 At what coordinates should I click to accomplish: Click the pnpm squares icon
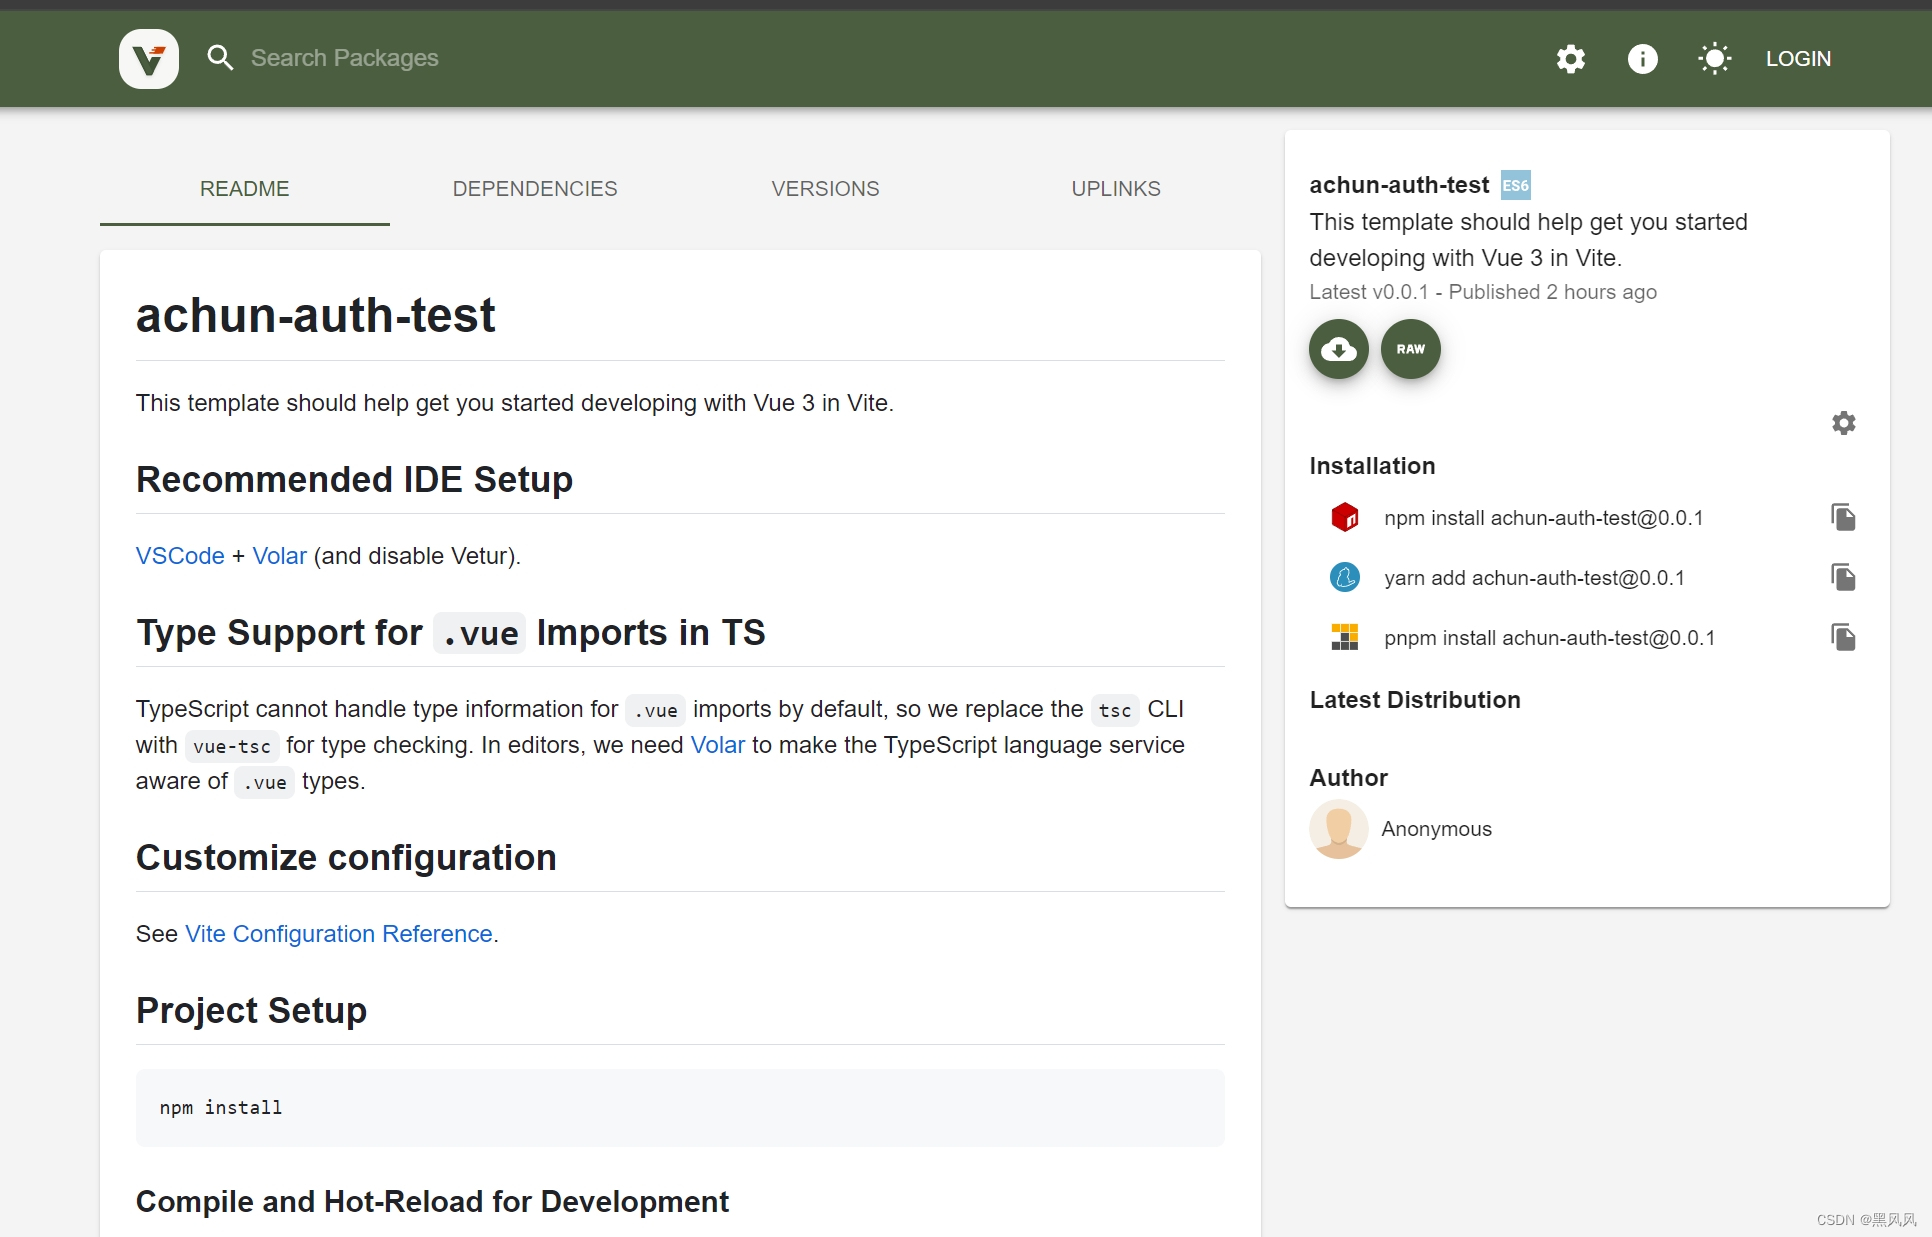(1345, 637)
